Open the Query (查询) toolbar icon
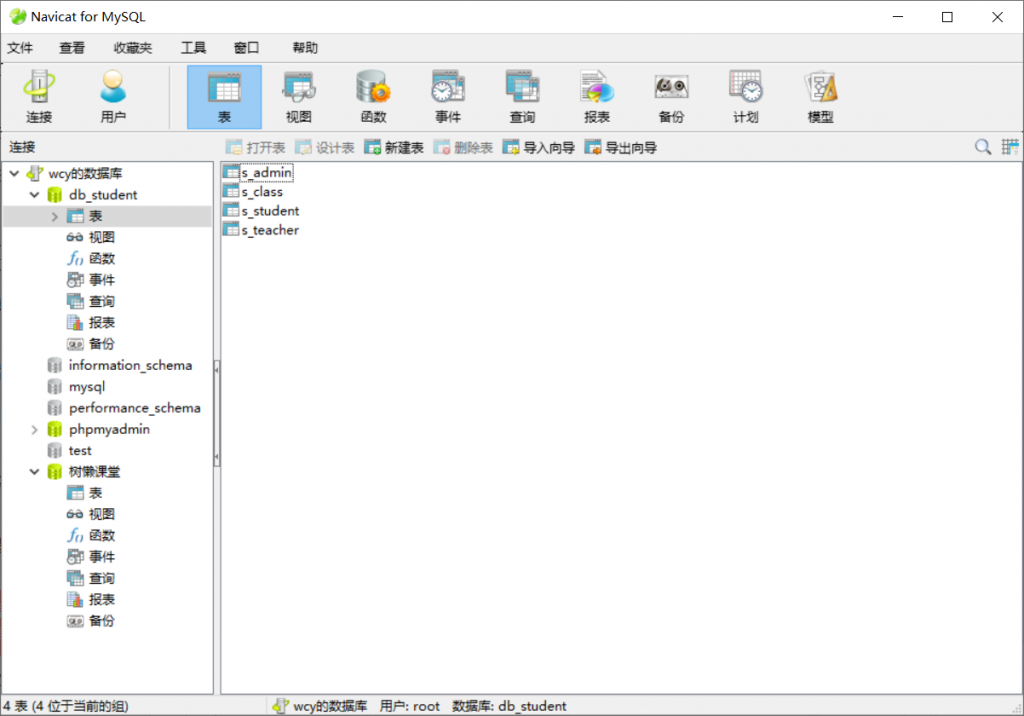Image resolution: width=1024 pixels, height=716 pixels. pos(522,97)
